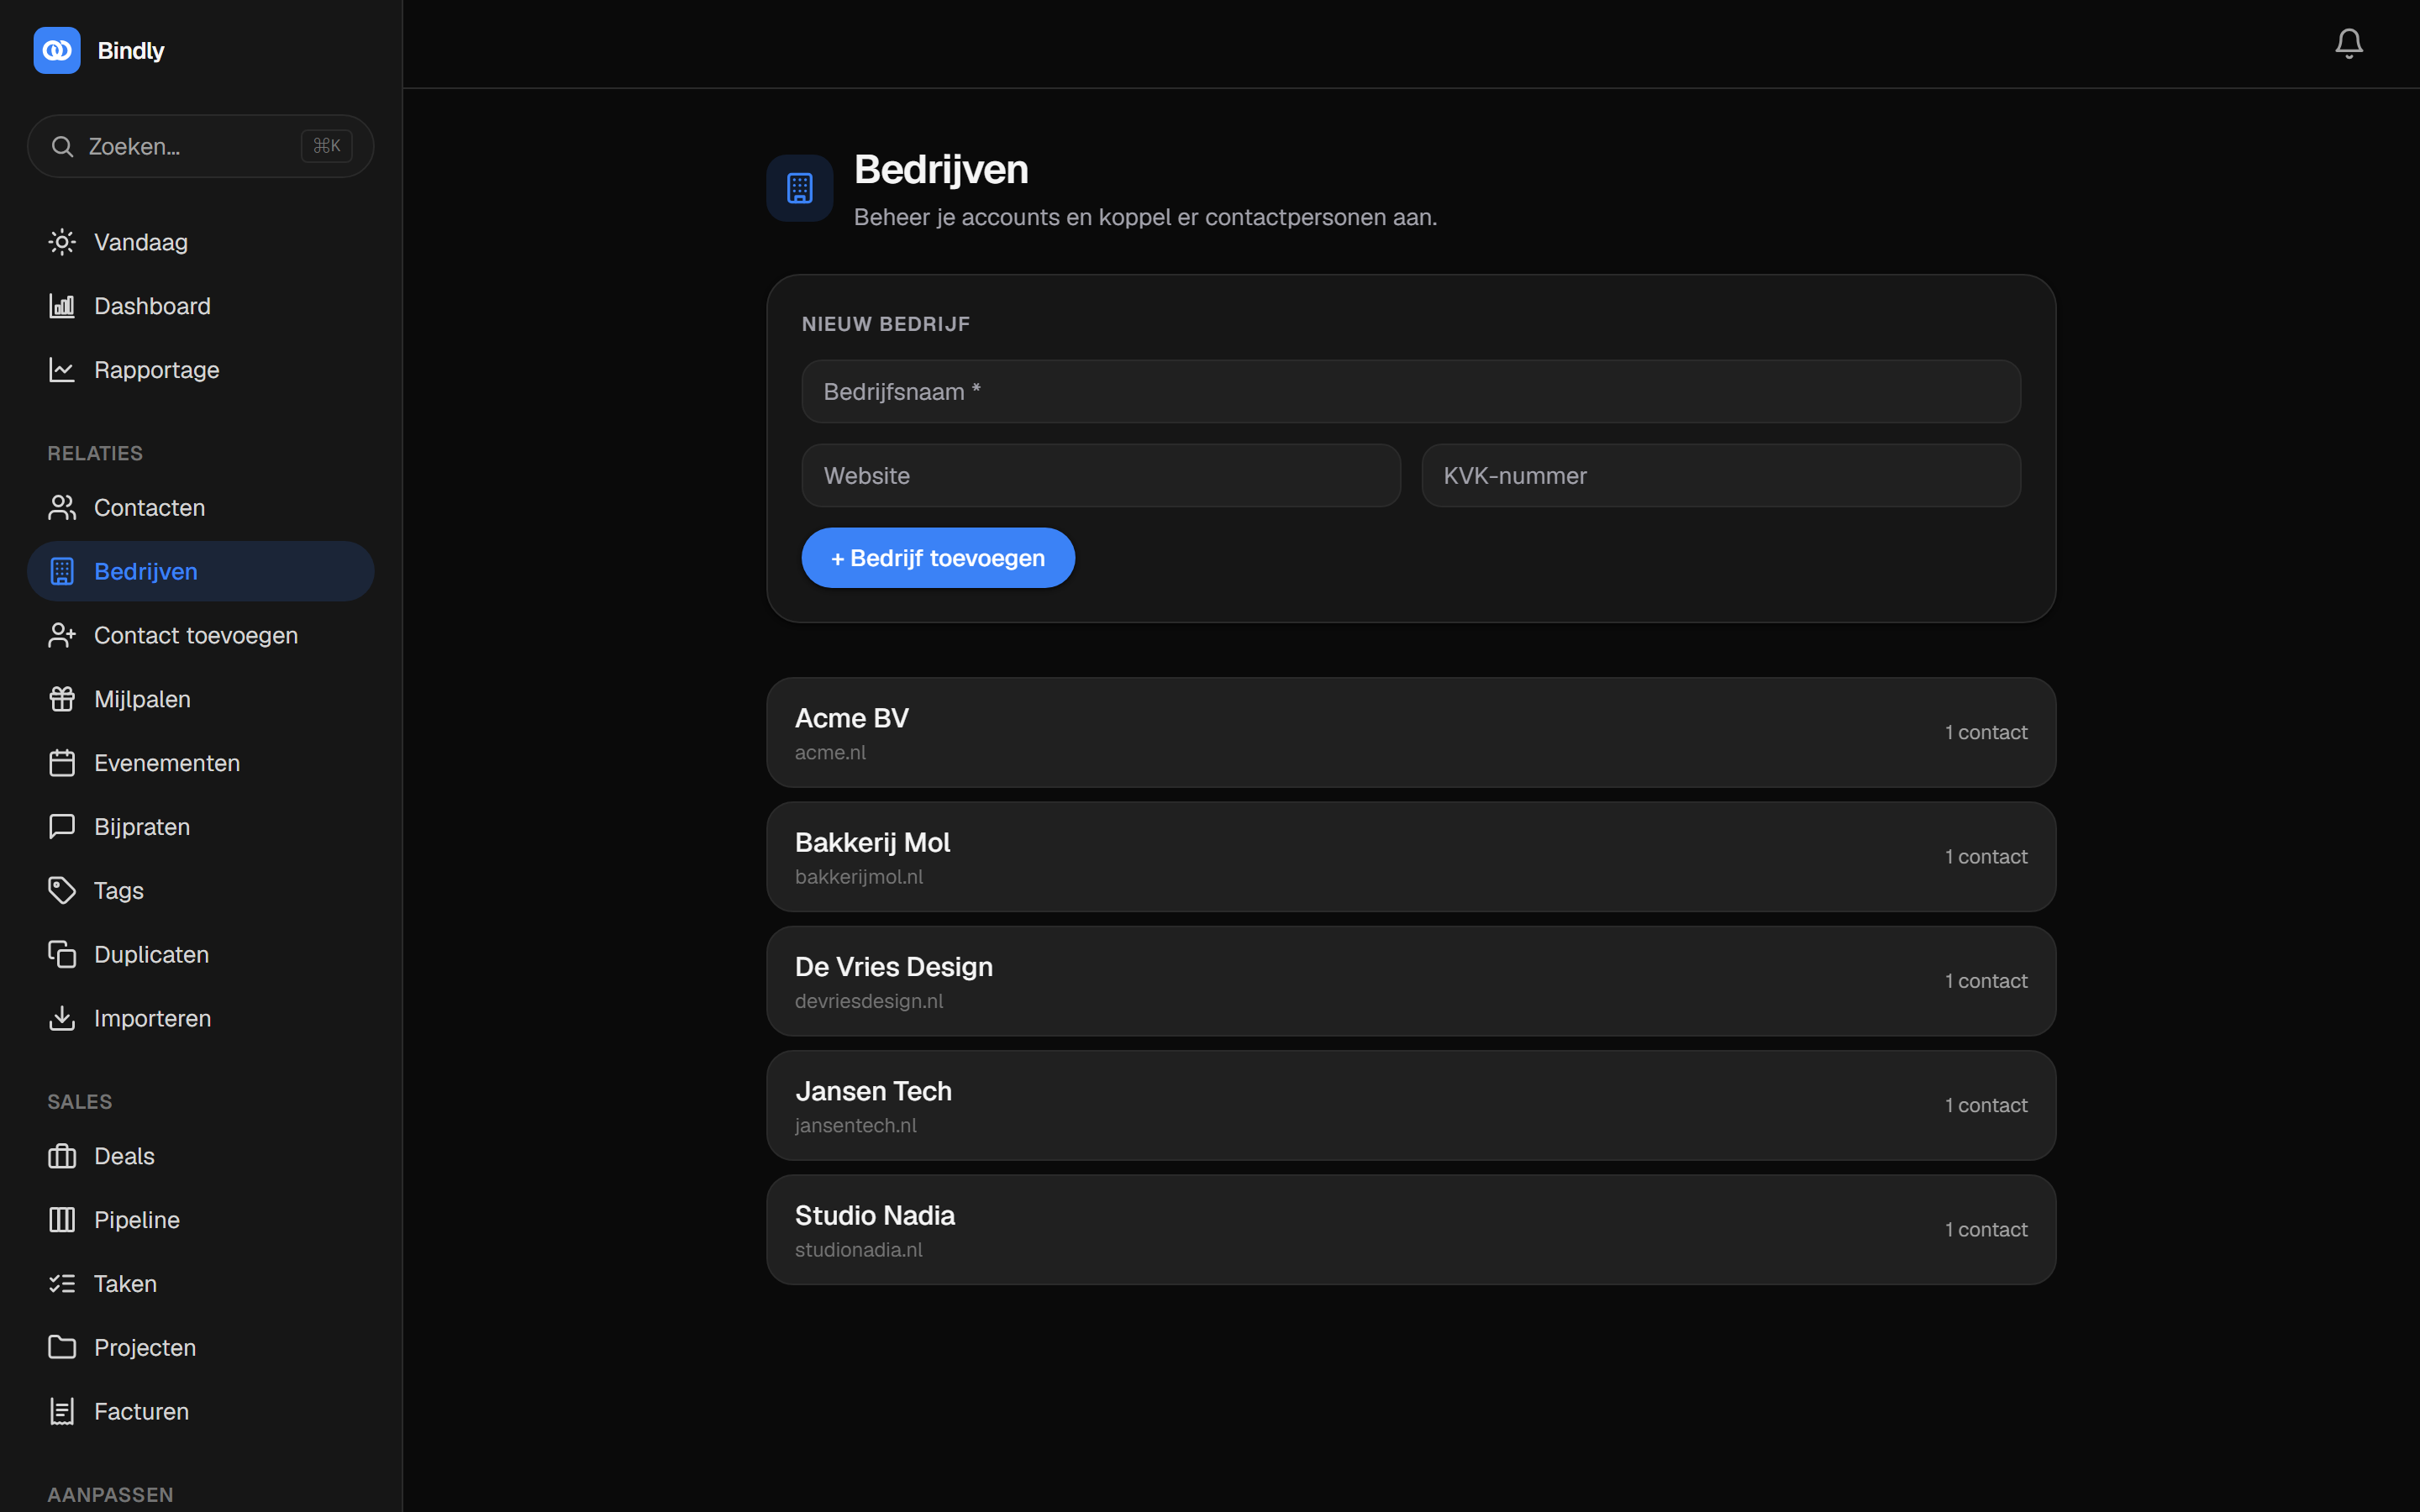Click the Taken checklist icon

(x=62, y=1284)
